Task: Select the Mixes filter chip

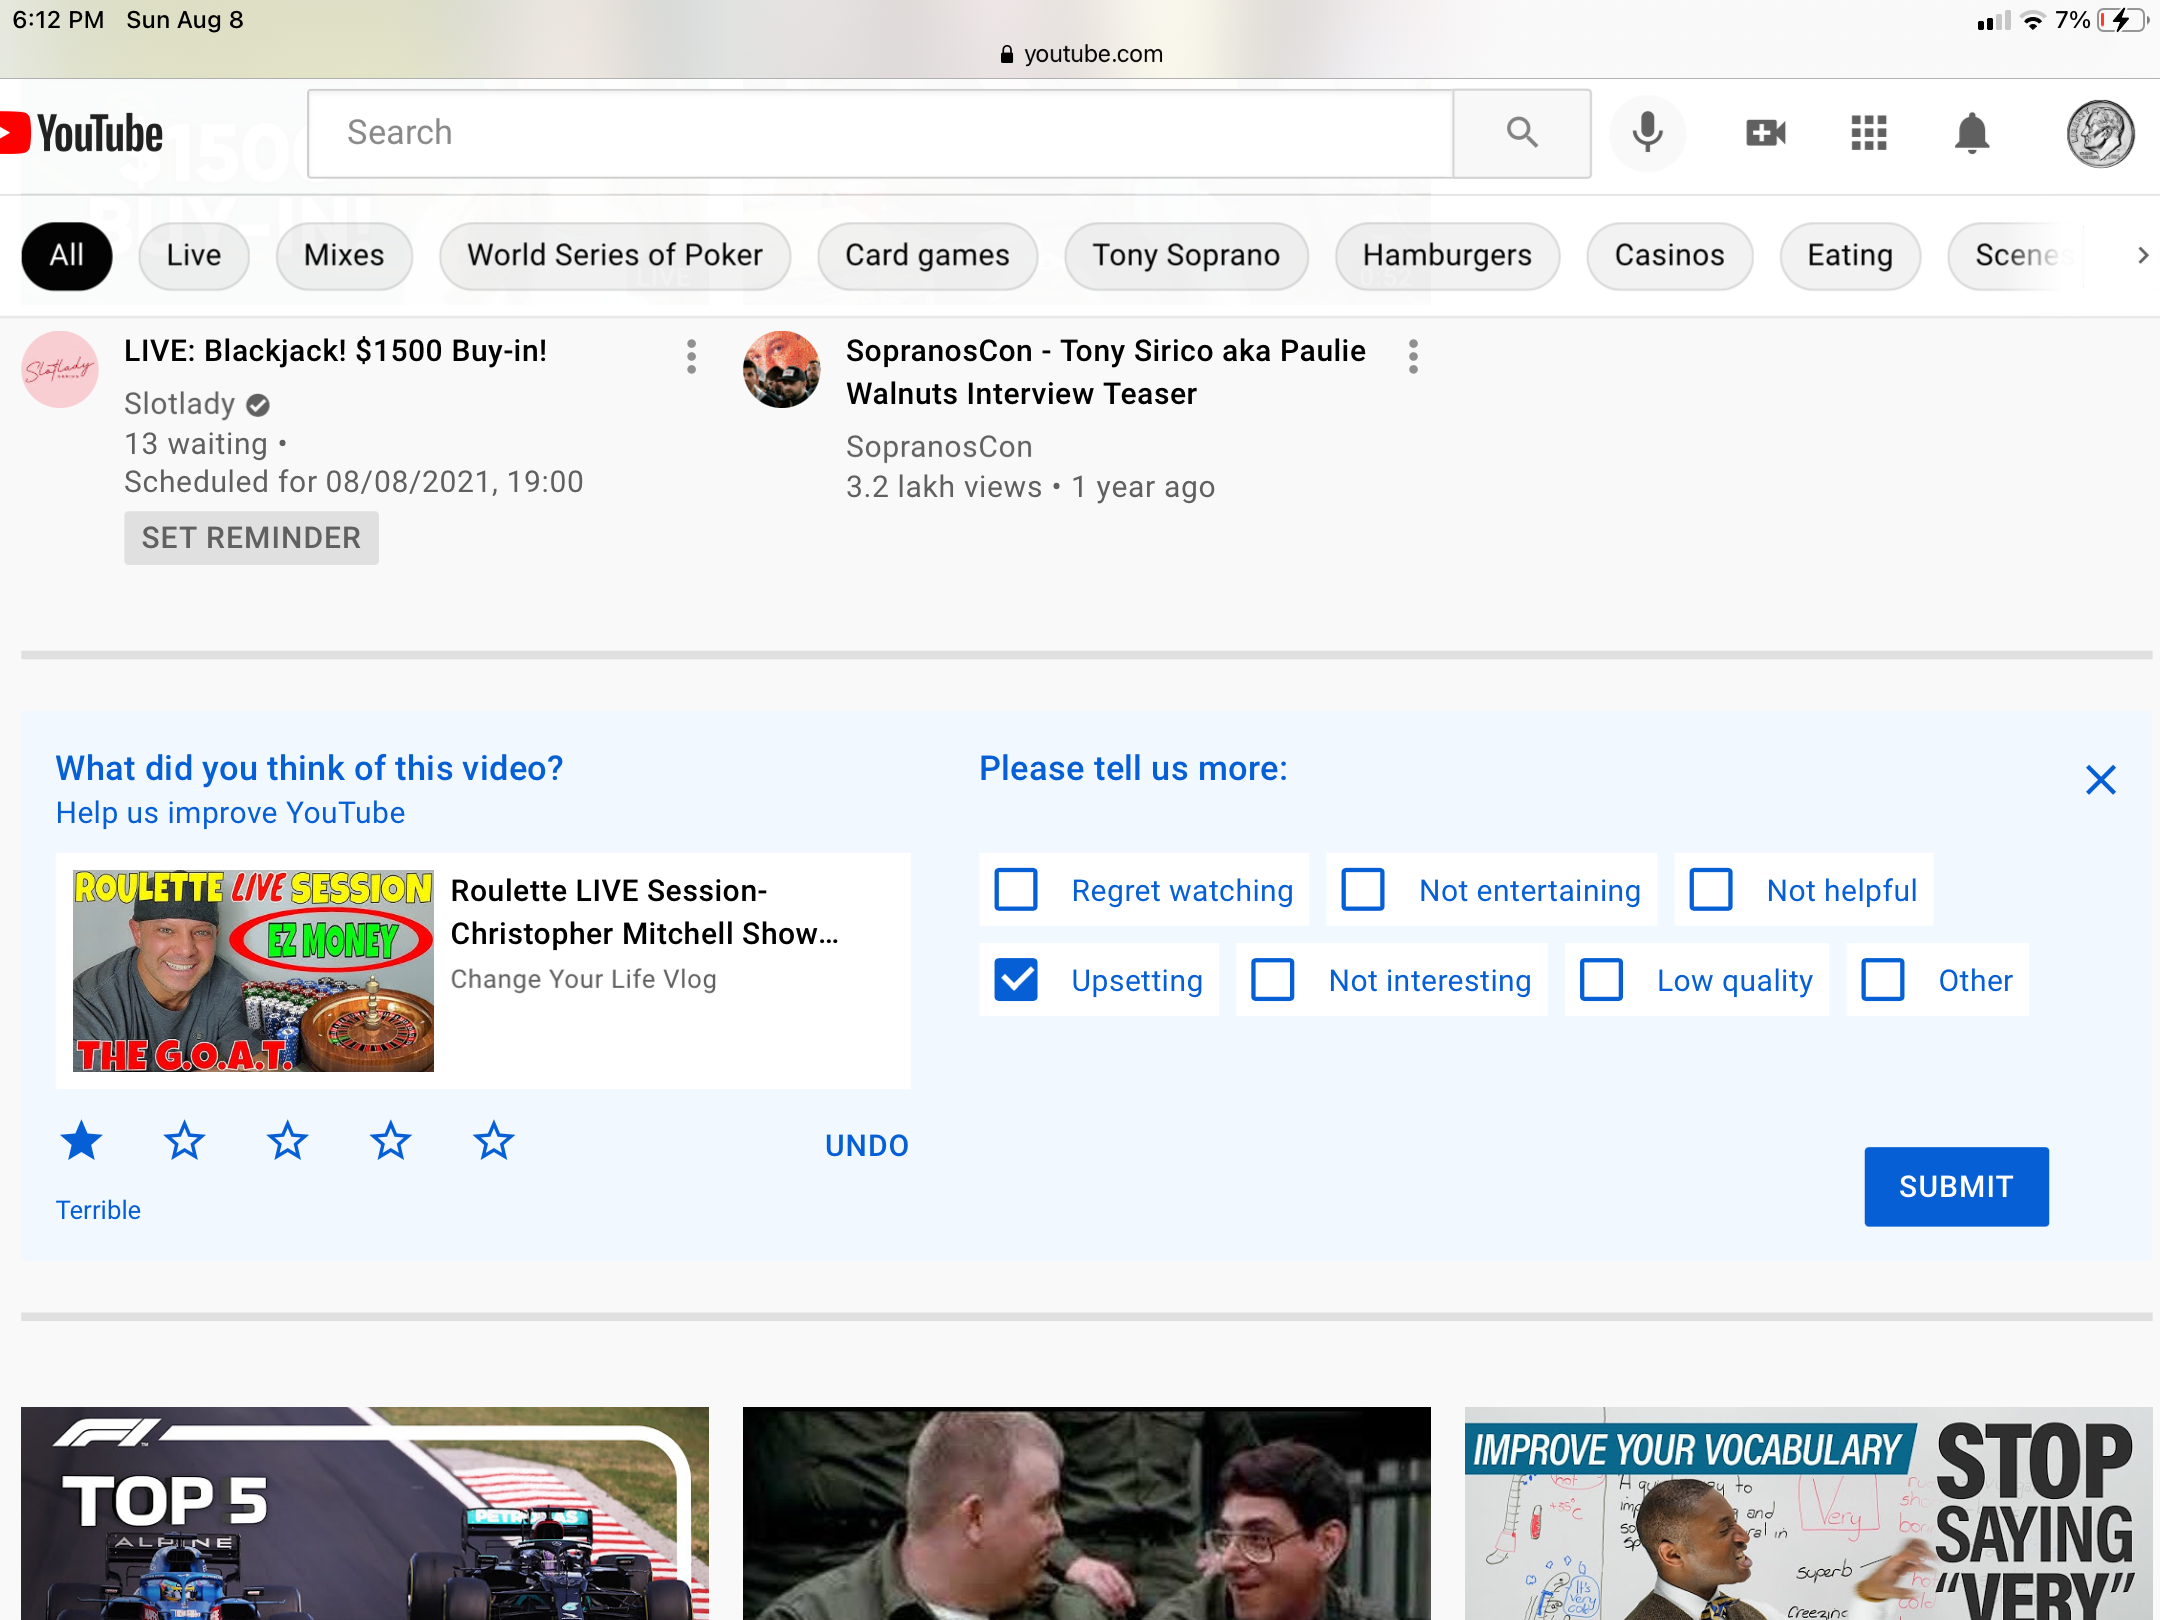Action: click(x=344, y=256)
